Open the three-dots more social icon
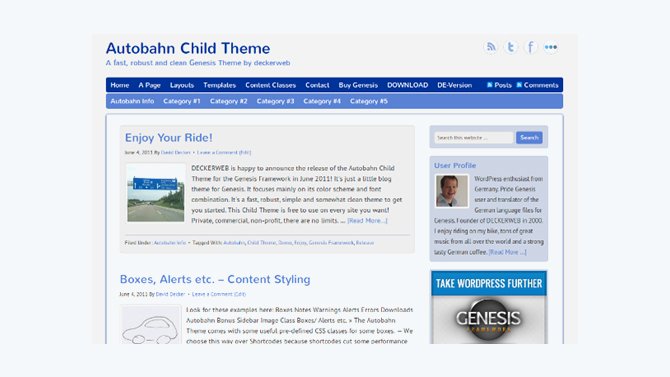The width and height of the screenshot is (670, 377). pyautogui.click(x=550, y=47)
